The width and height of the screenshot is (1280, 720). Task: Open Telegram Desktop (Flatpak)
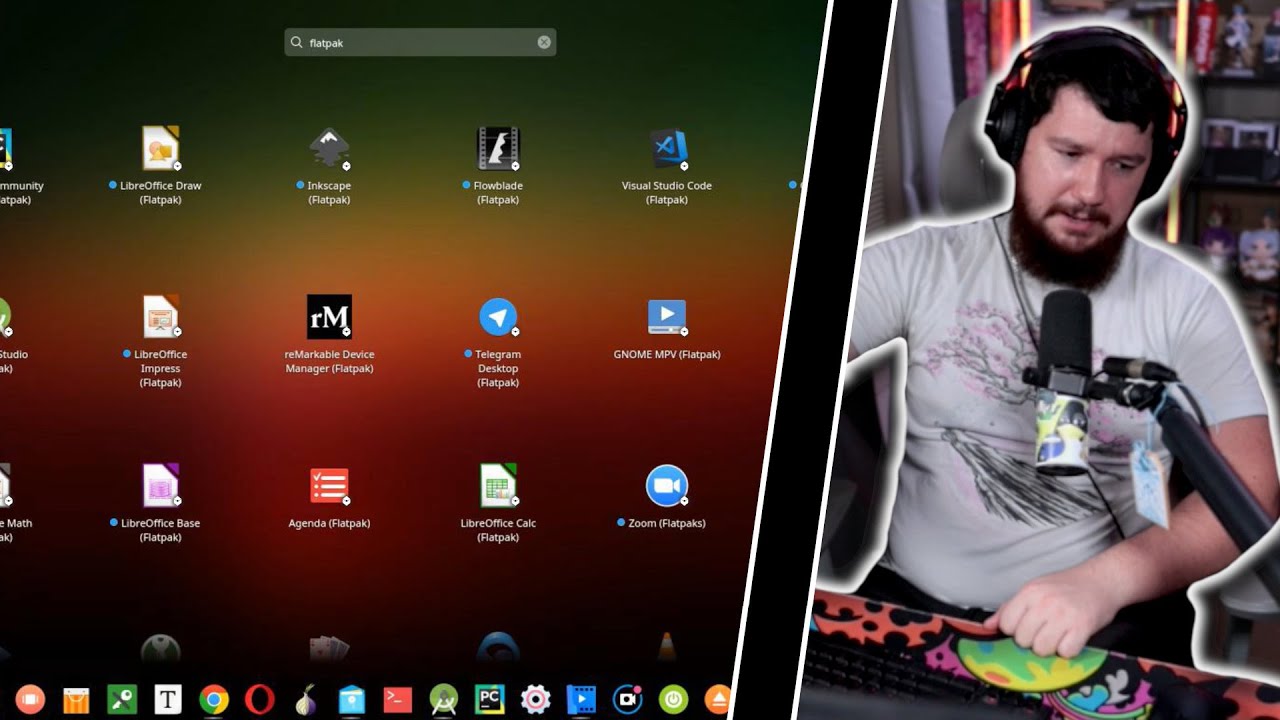pos(498,317)
